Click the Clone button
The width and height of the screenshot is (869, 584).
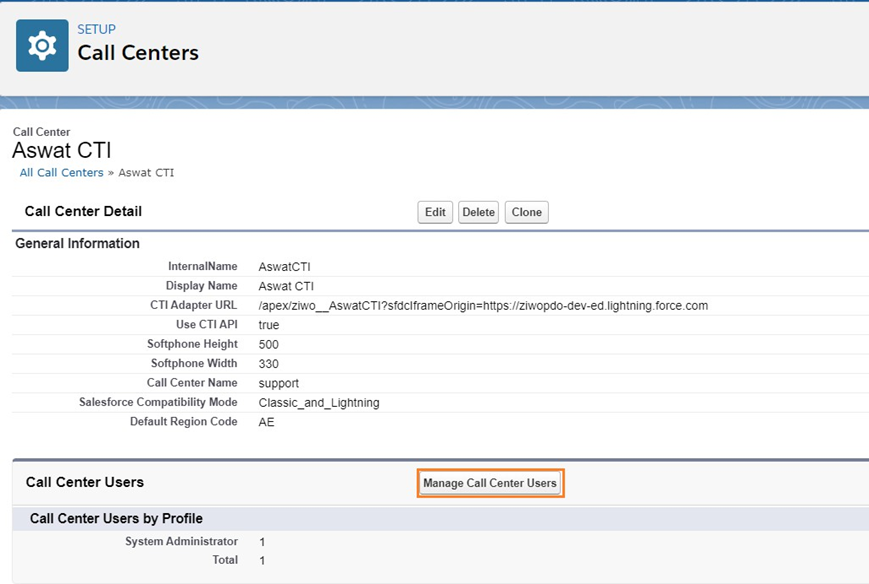[x=526, y=212]
